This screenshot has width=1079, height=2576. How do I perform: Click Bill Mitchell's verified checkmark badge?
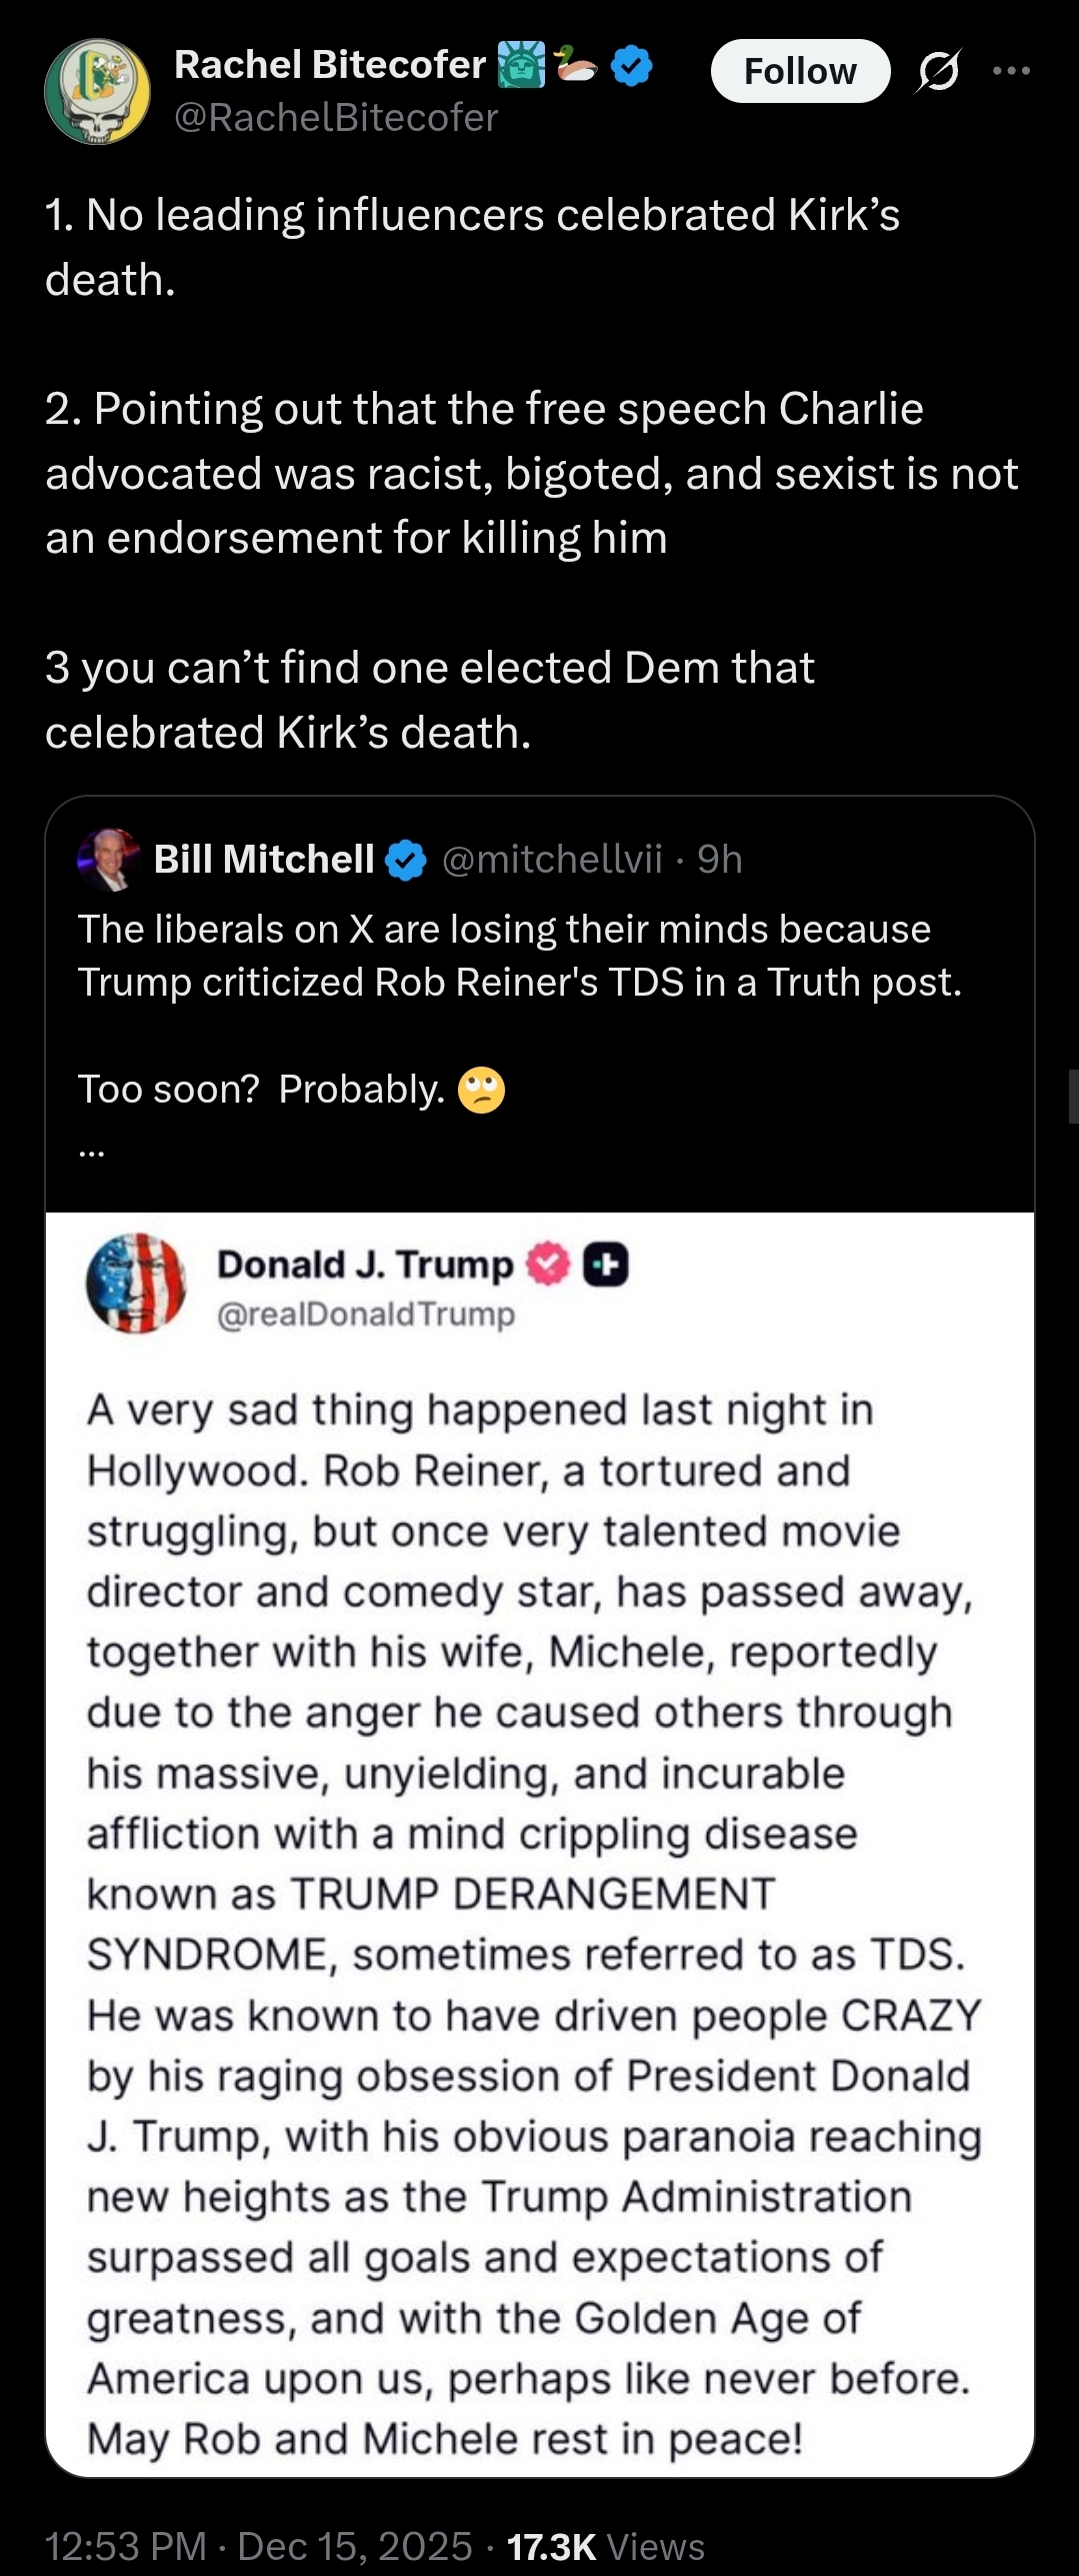[406, 860]
